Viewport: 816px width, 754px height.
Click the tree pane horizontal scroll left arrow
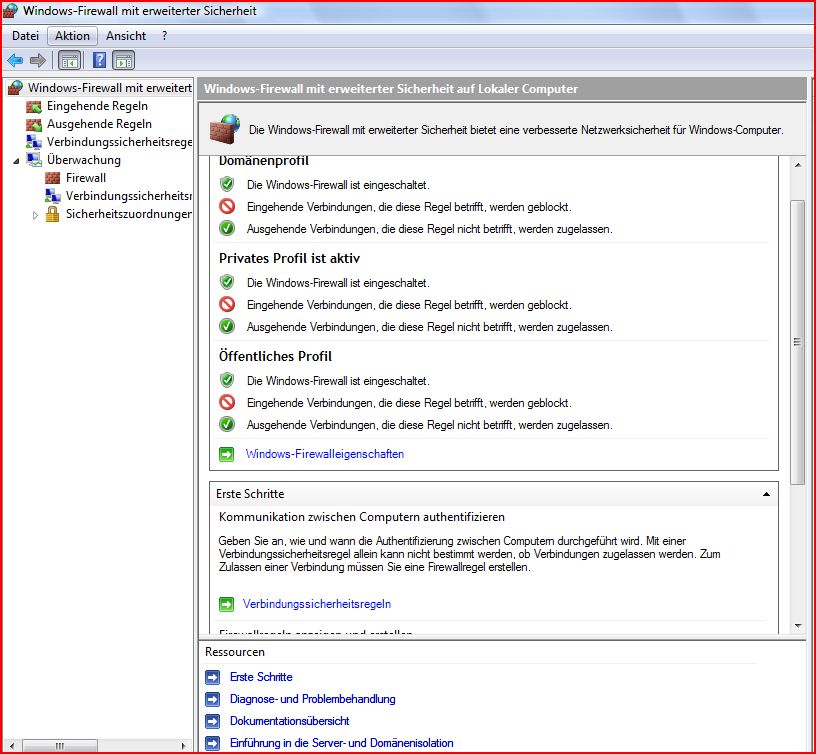coord(12,746)
